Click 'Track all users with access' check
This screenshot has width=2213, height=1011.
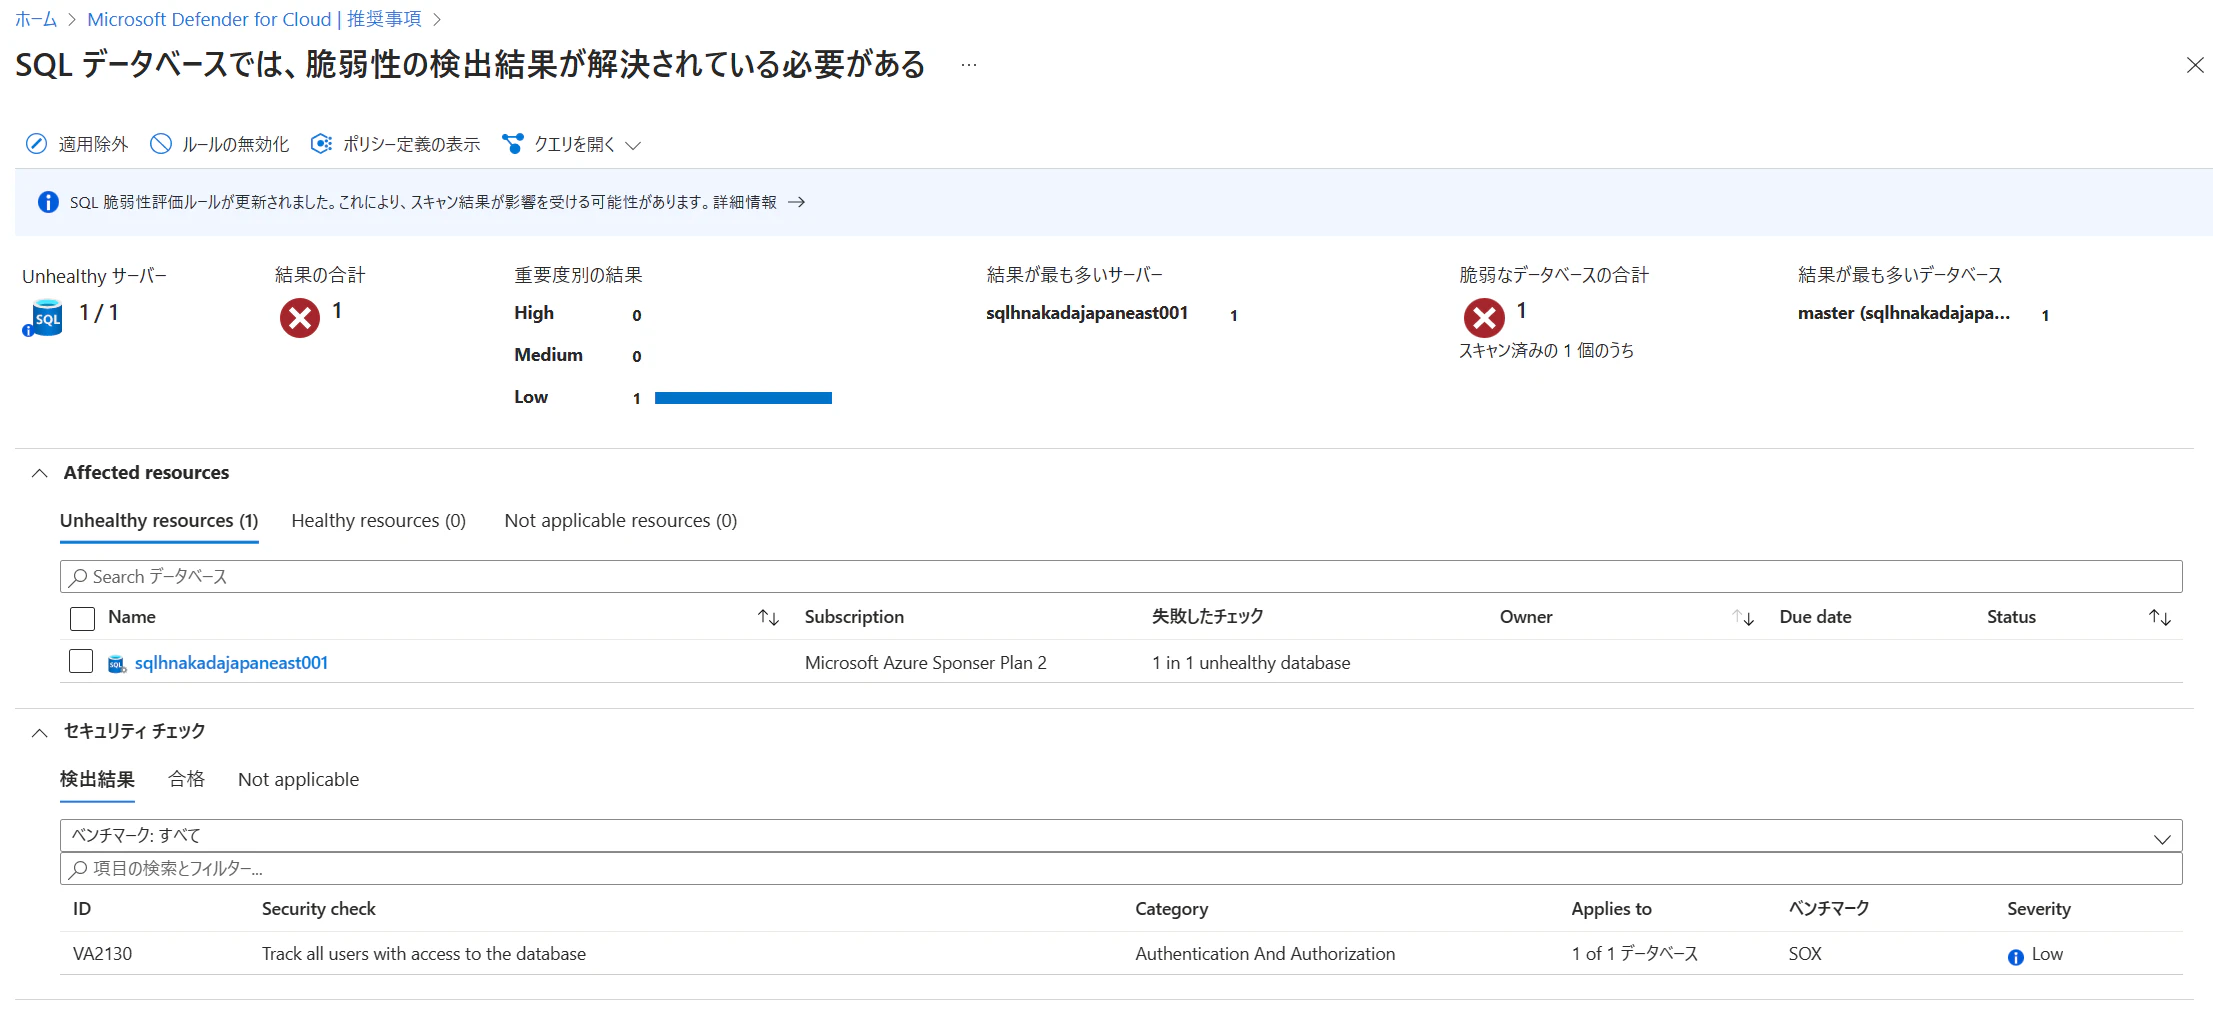coord(424,954)
